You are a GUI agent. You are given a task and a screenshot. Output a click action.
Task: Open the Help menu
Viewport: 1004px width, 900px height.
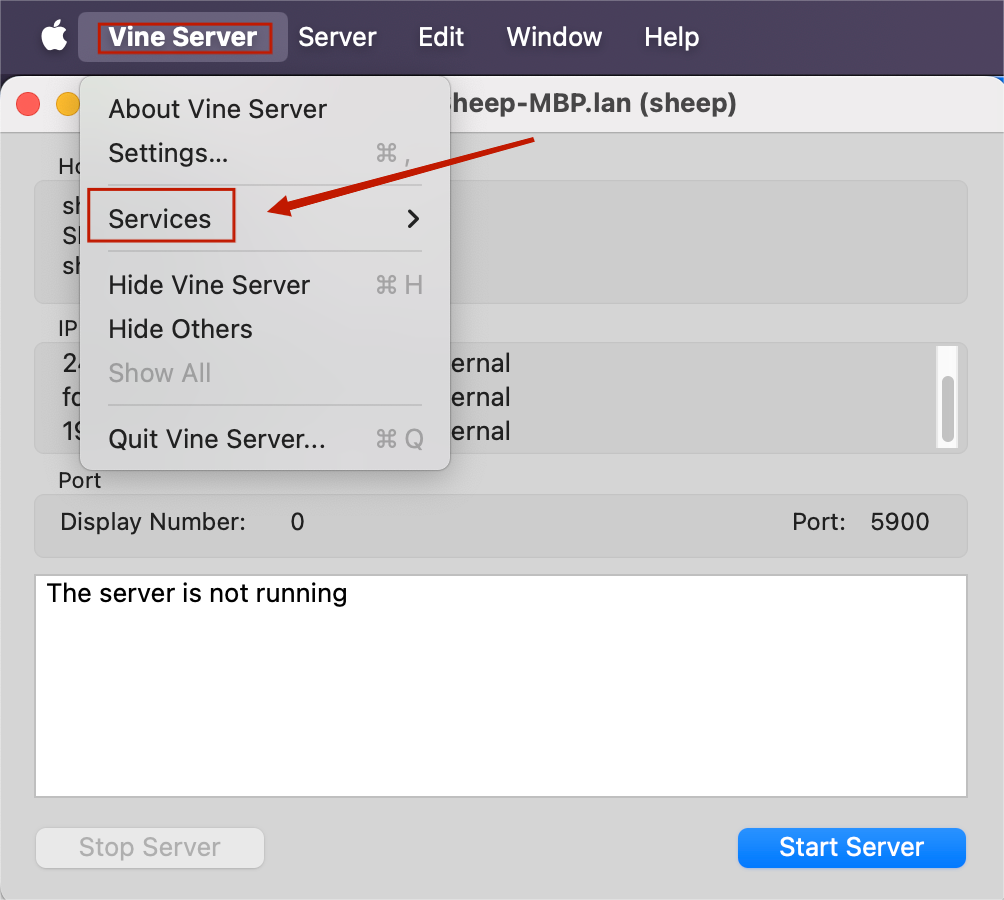tap(671, 37)
